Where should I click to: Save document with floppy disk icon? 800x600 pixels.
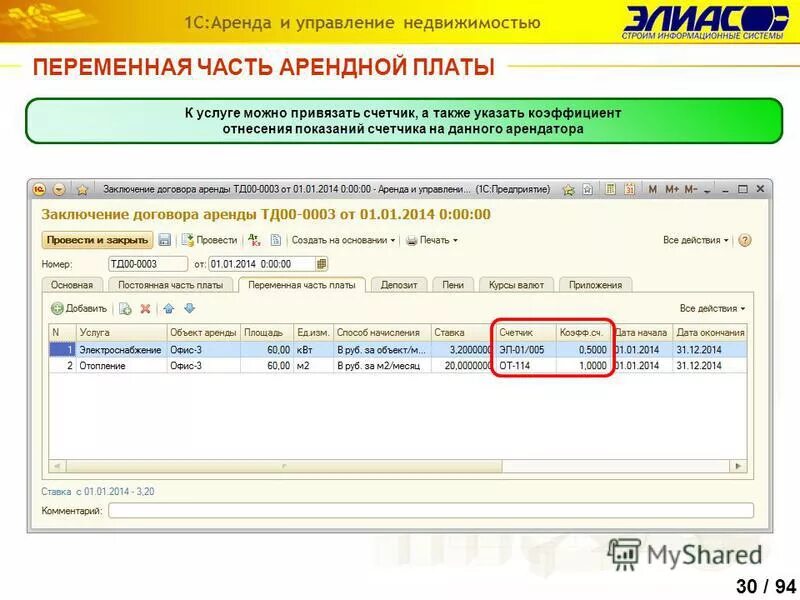[x=164, y=240]
